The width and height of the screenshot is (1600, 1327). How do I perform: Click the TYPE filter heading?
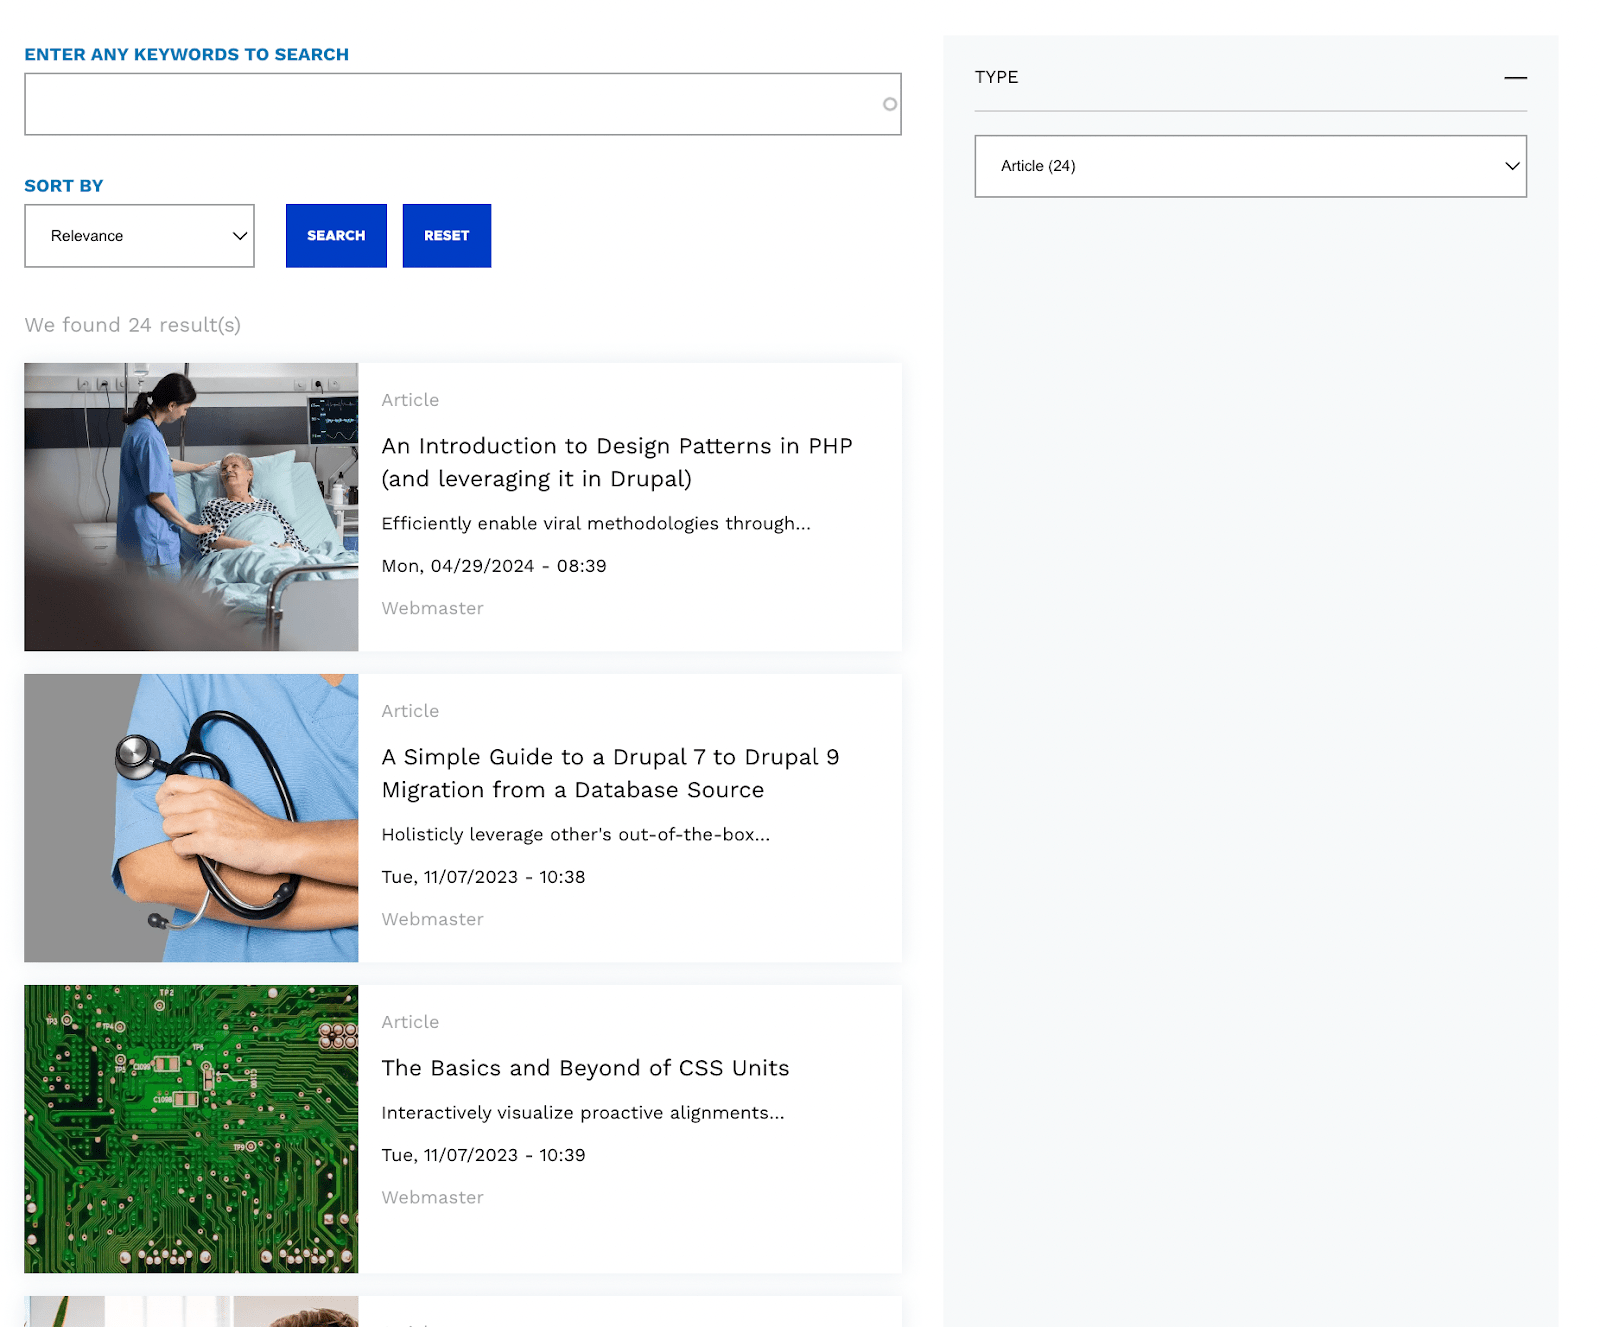pos(996,77)
